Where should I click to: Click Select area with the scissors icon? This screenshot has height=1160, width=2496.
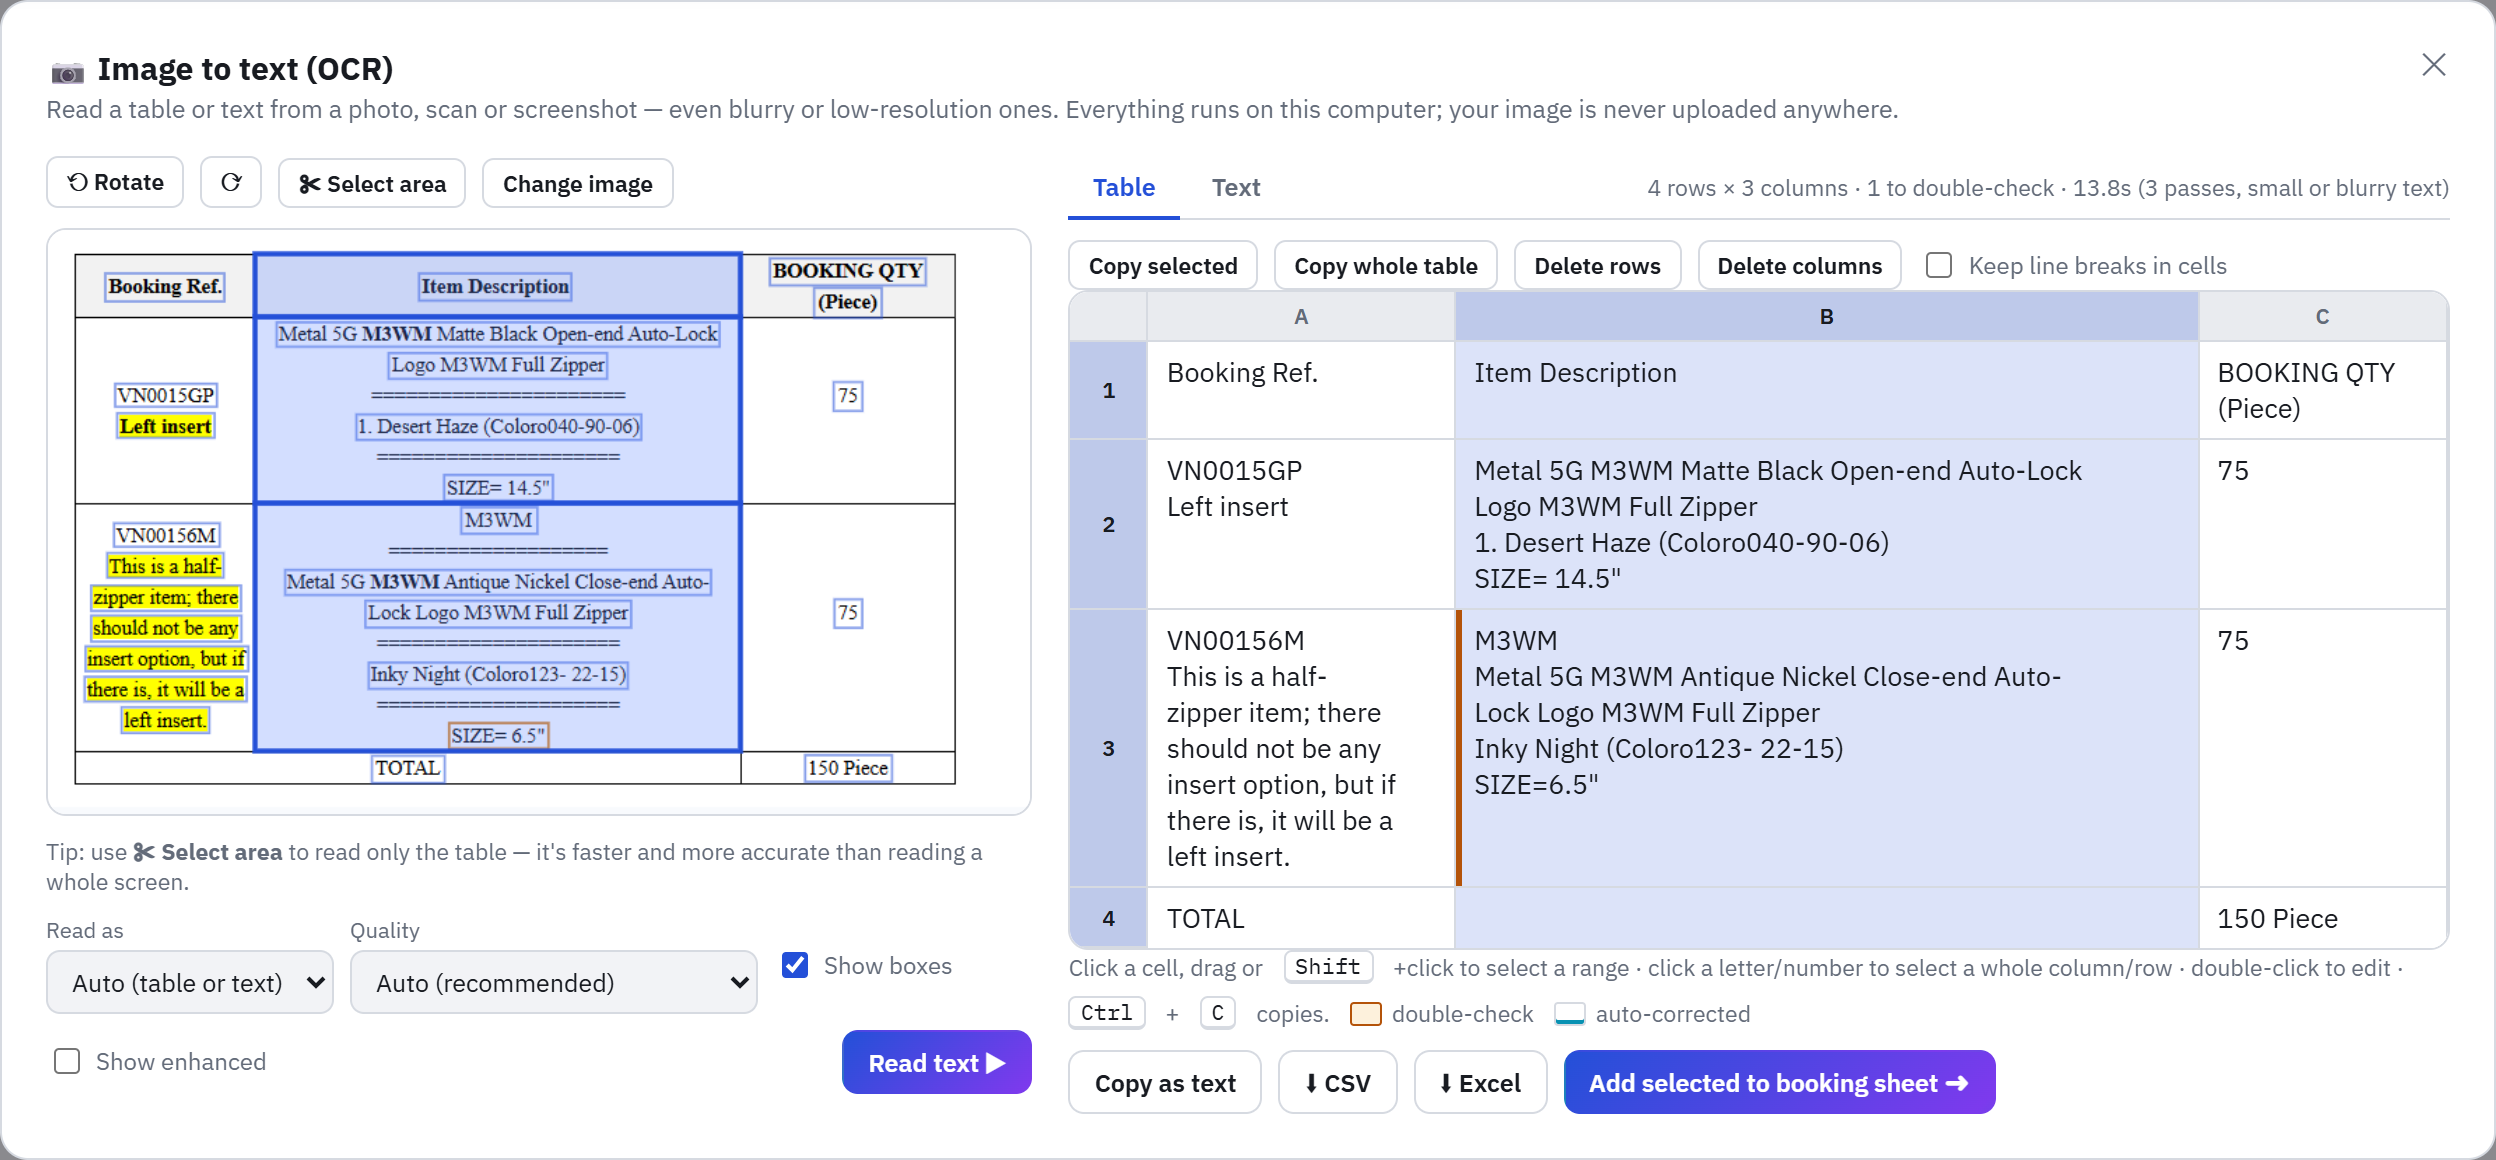pyautogui.click(x=372, y=184)
